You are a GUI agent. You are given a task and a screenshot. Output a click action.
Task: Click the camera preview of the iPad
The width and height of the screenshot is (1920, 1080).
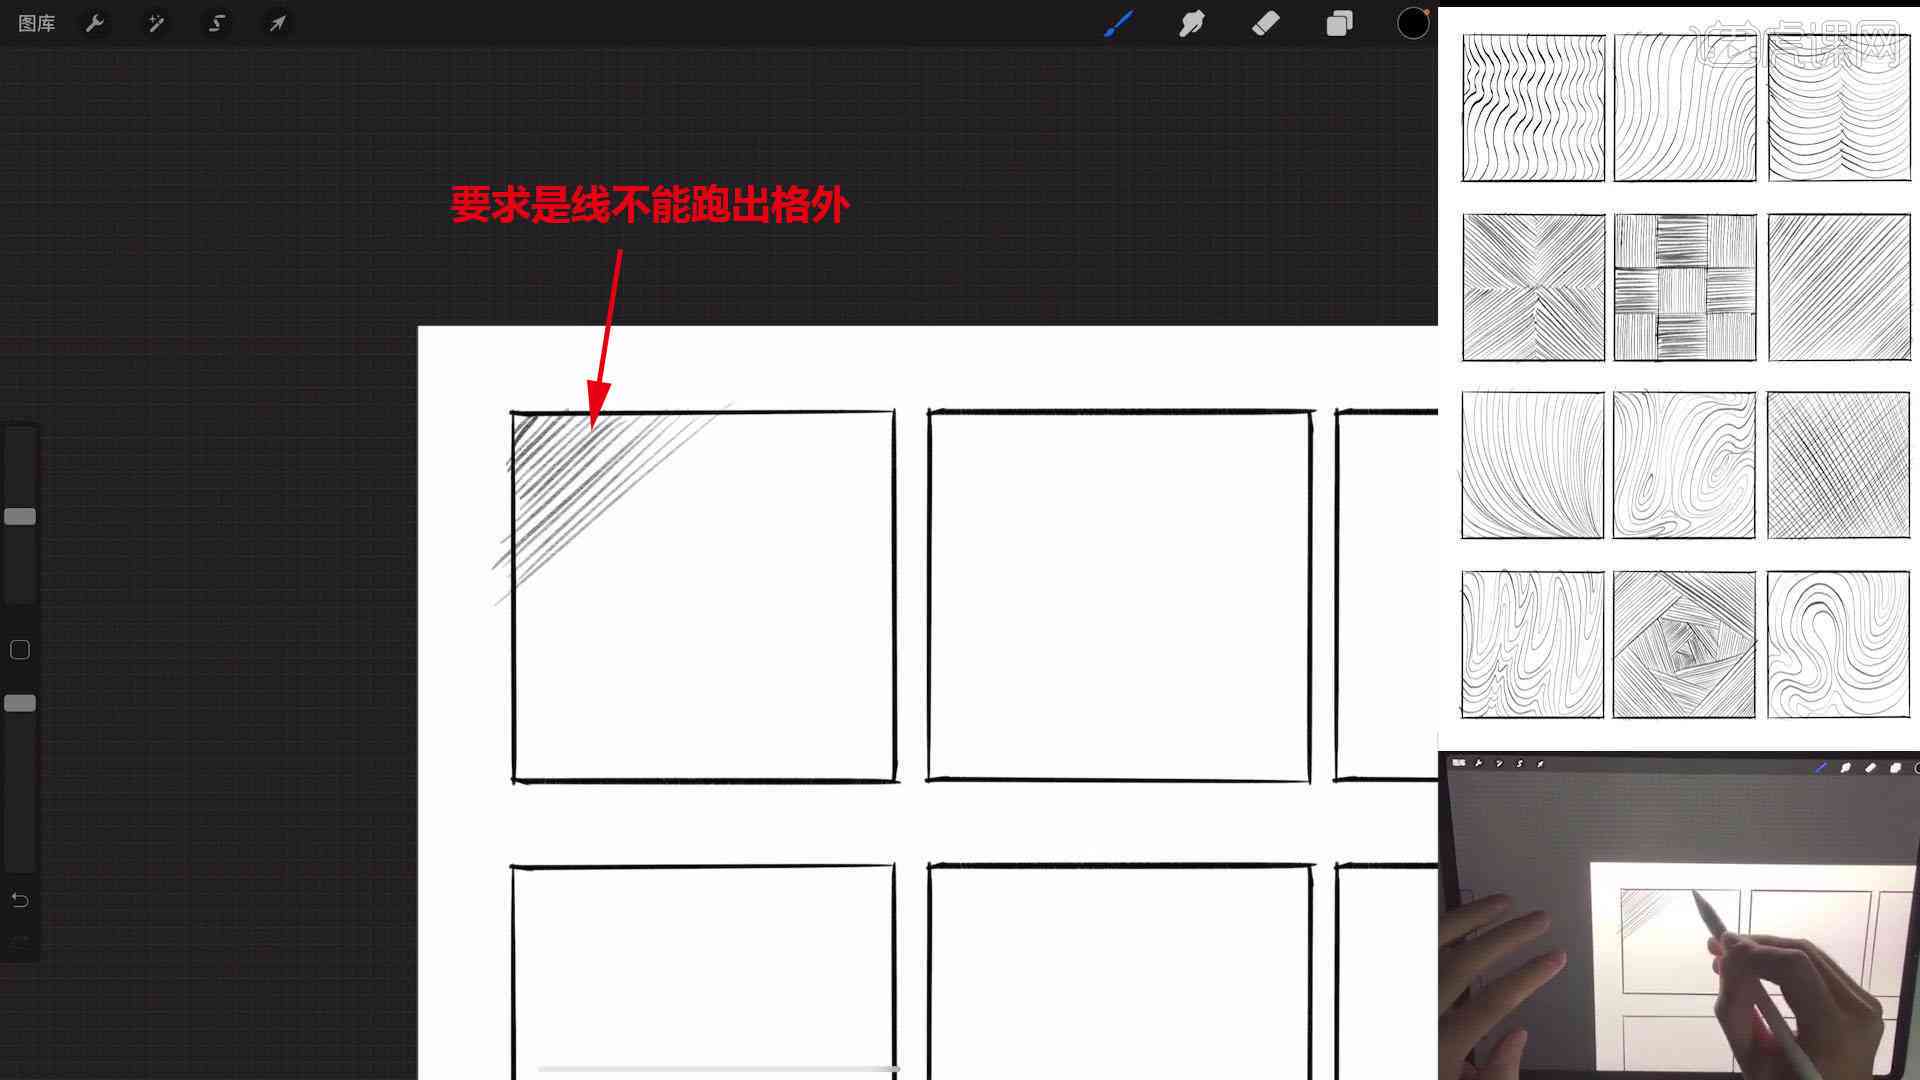click(1679, 915)
